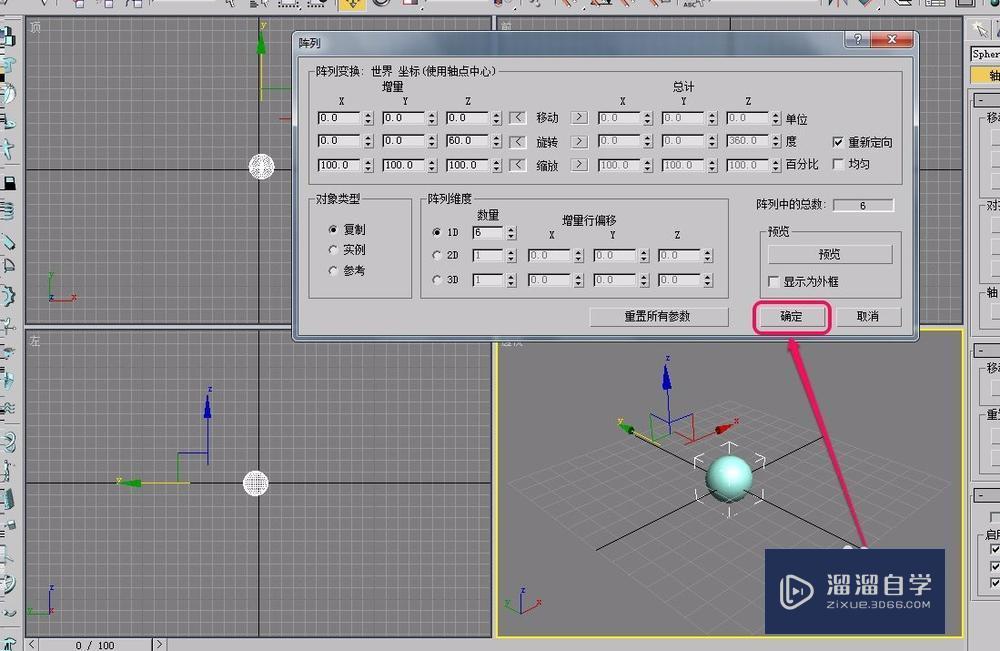The height and width of the screenshot is (651, 1000).
Task: Check the 均匀 checkbox
Action: 838,165
